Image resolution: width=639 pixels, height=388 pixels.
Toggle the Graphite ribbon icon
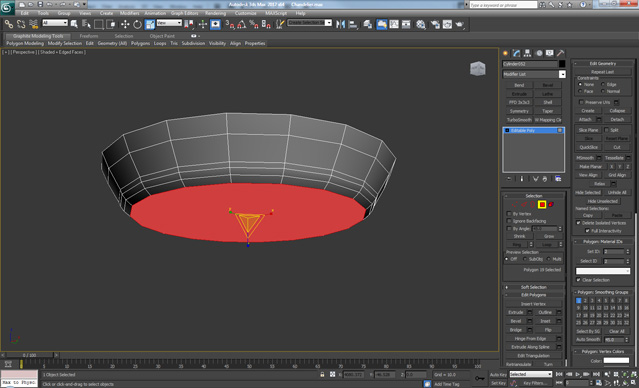pyautogui.click(x=382, y=24)
